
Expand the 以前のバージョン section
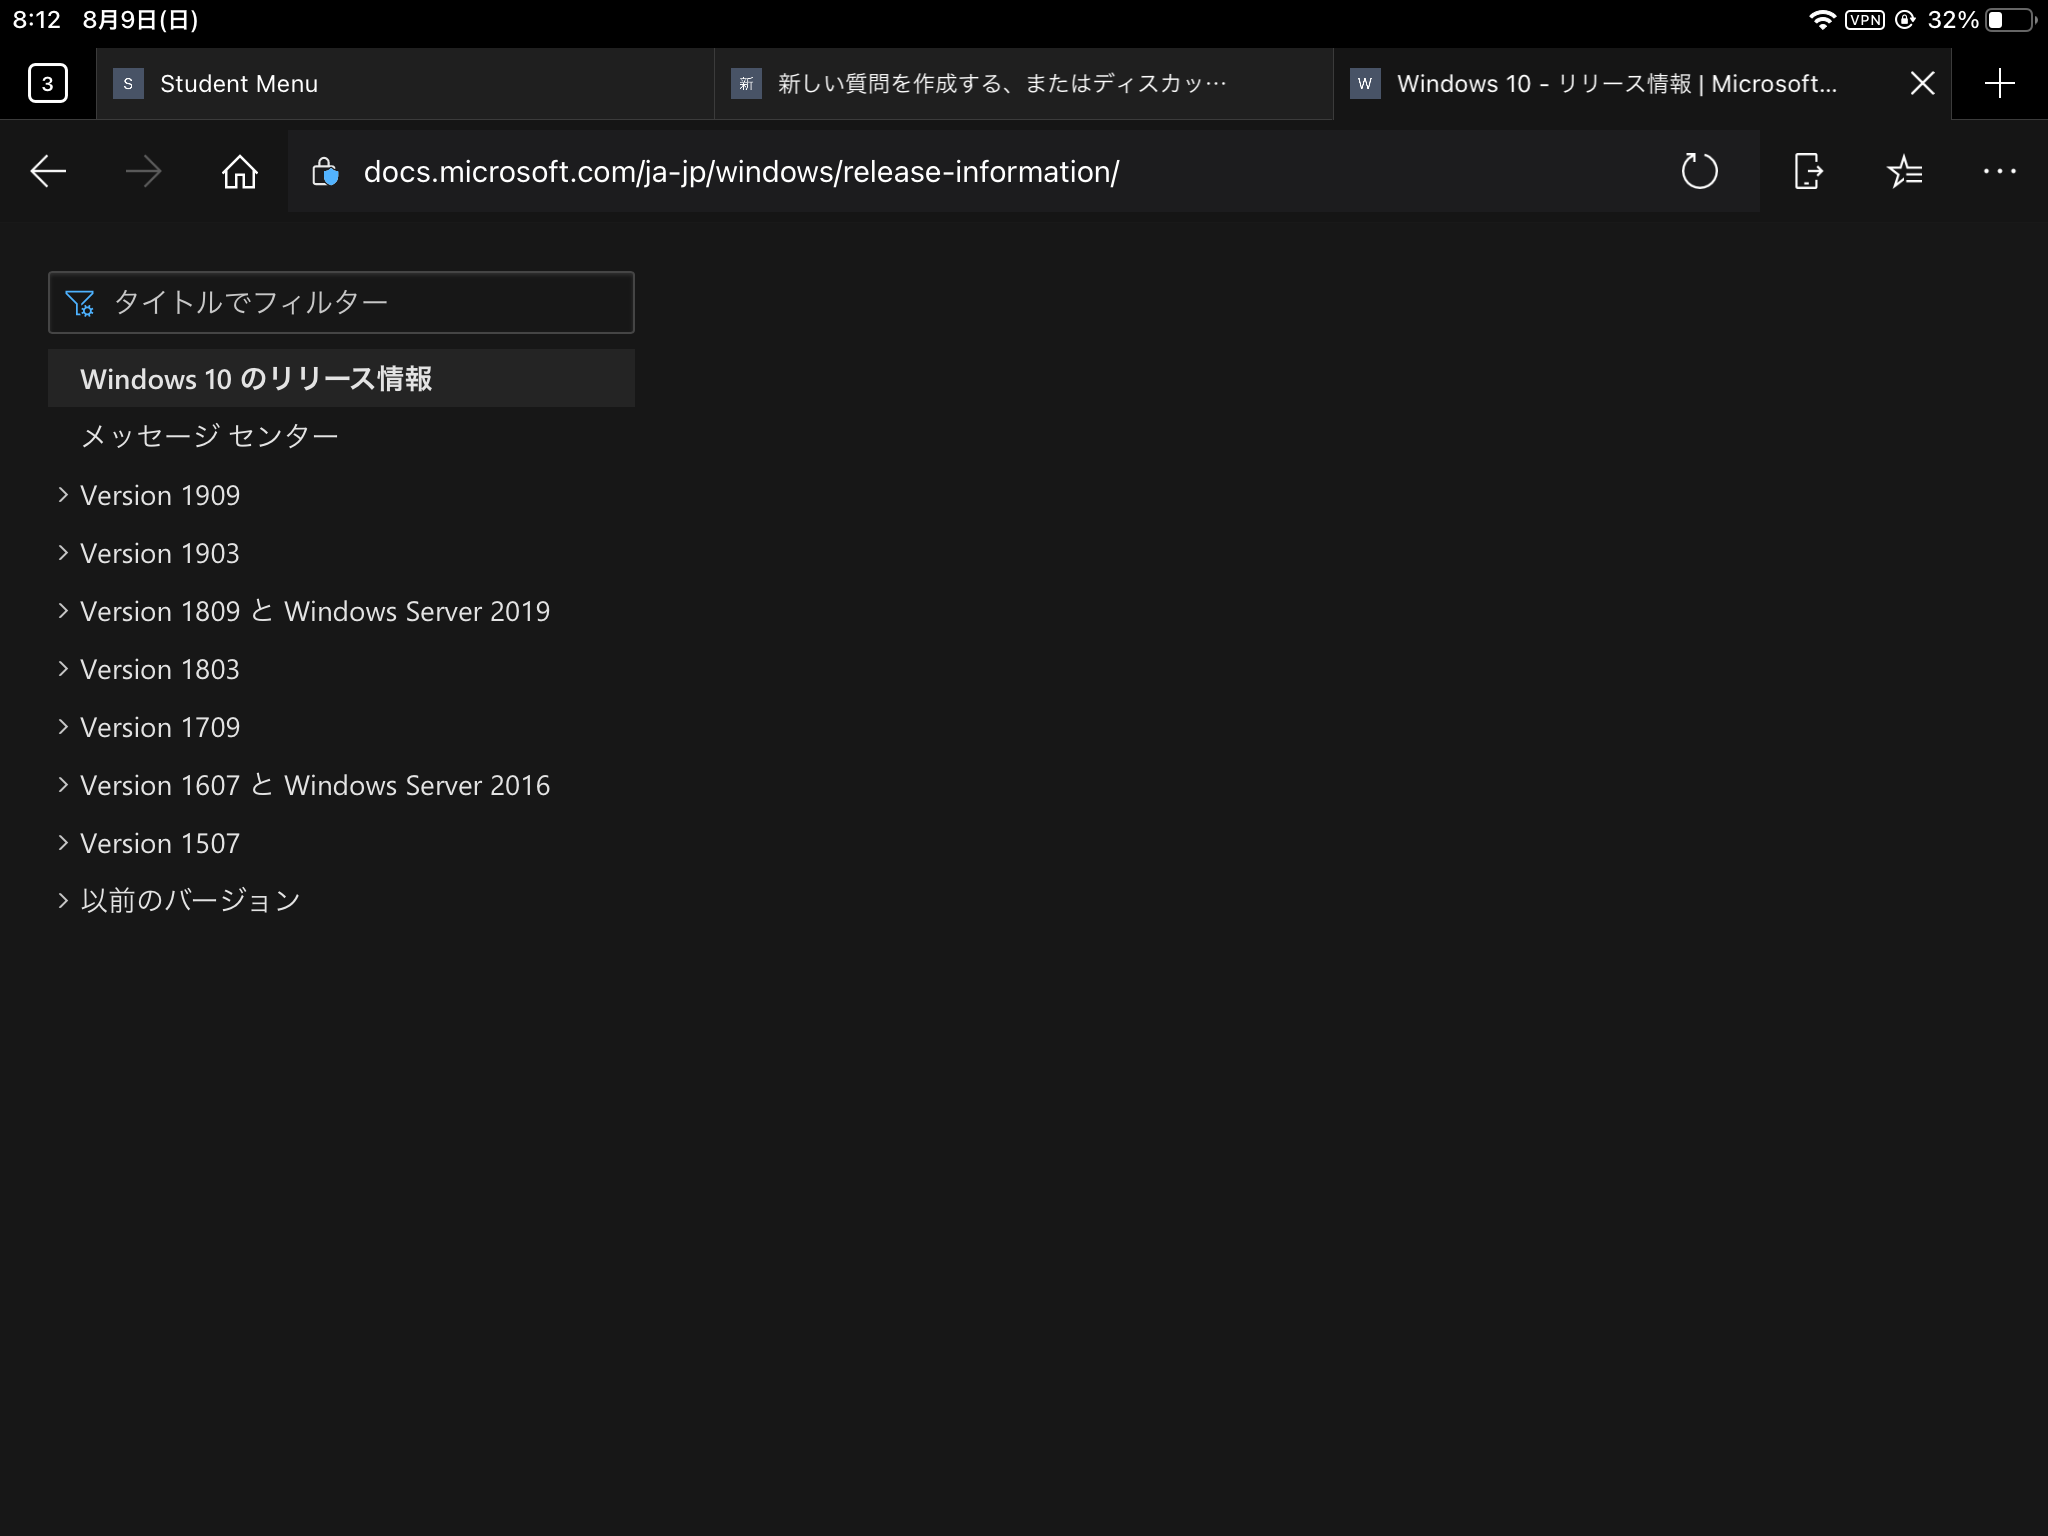click(x=63, y=901)
